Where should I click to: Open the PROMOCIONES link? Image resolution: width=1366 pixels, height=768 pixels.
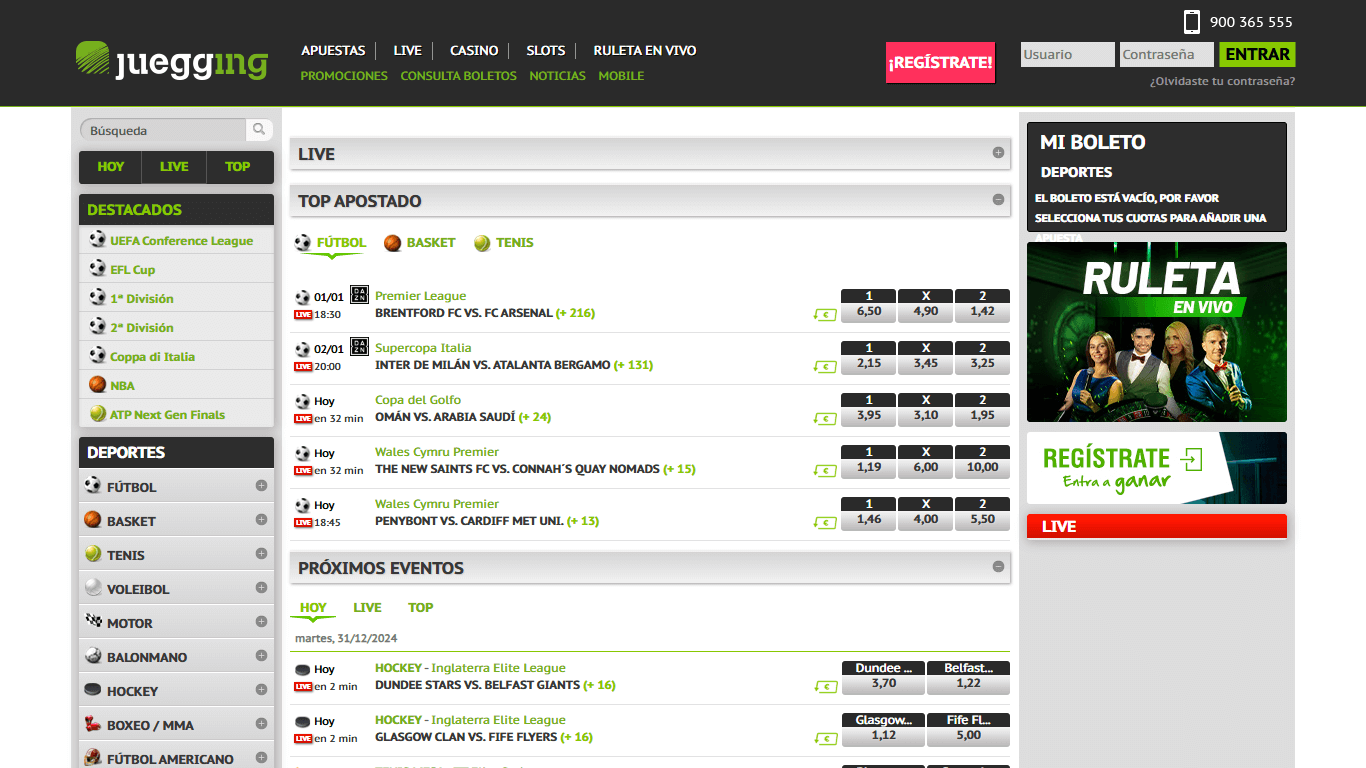tap(344, 76)
